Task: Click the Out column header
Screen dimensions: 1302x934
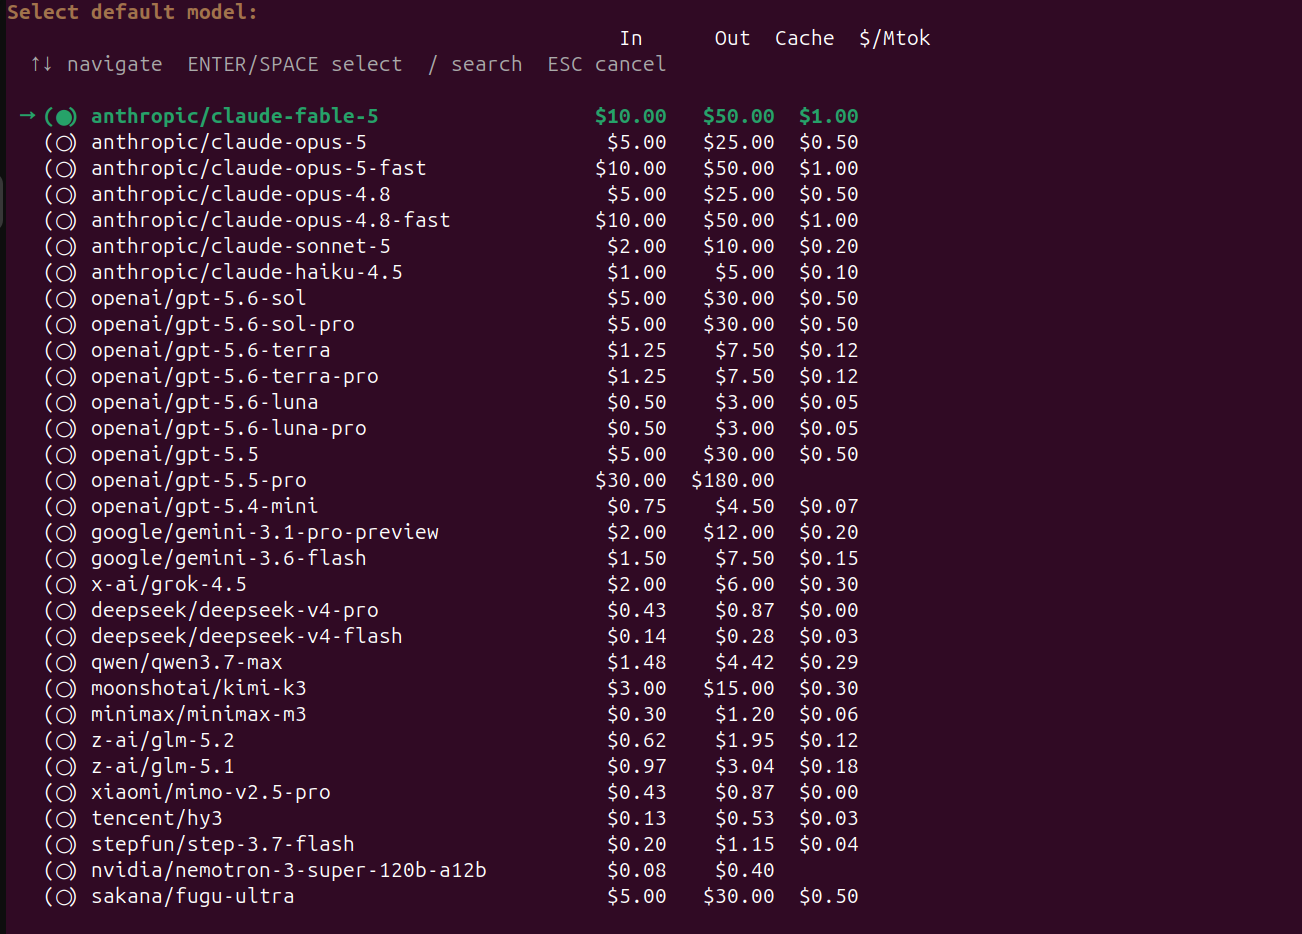Action: pyautogui.click(x=732, y=38)
